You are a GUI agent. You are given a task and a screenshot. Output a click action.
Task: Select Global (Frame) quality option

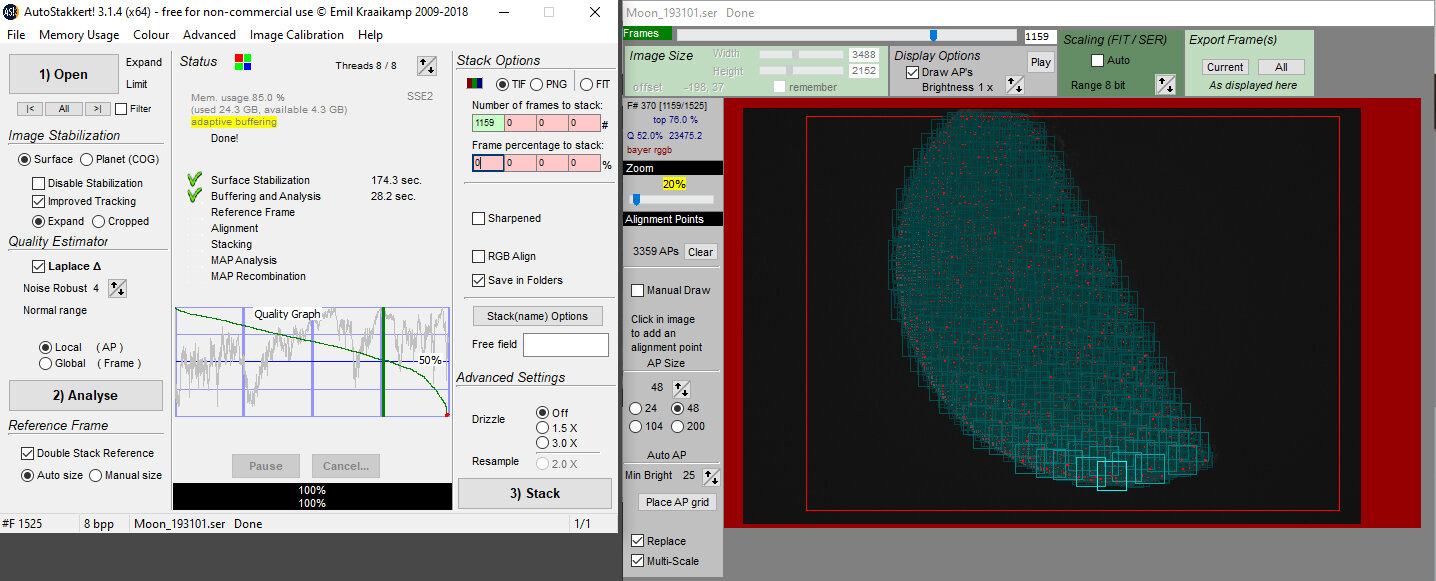click(45, 364)
